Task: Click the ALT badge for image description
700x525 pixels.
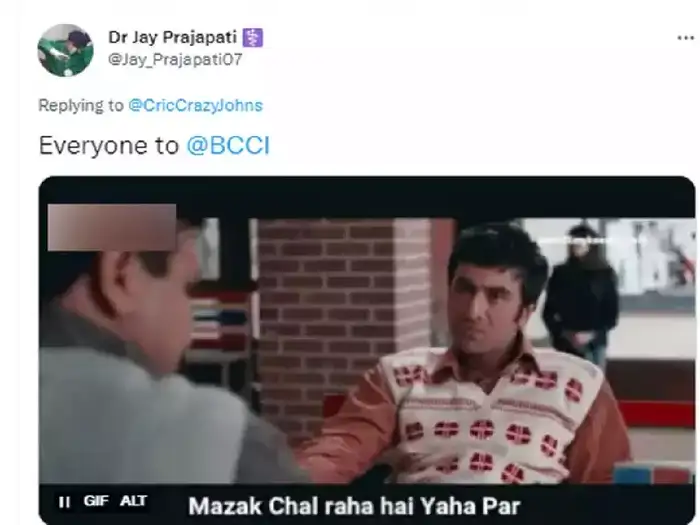Action: (x=133, y=501)
